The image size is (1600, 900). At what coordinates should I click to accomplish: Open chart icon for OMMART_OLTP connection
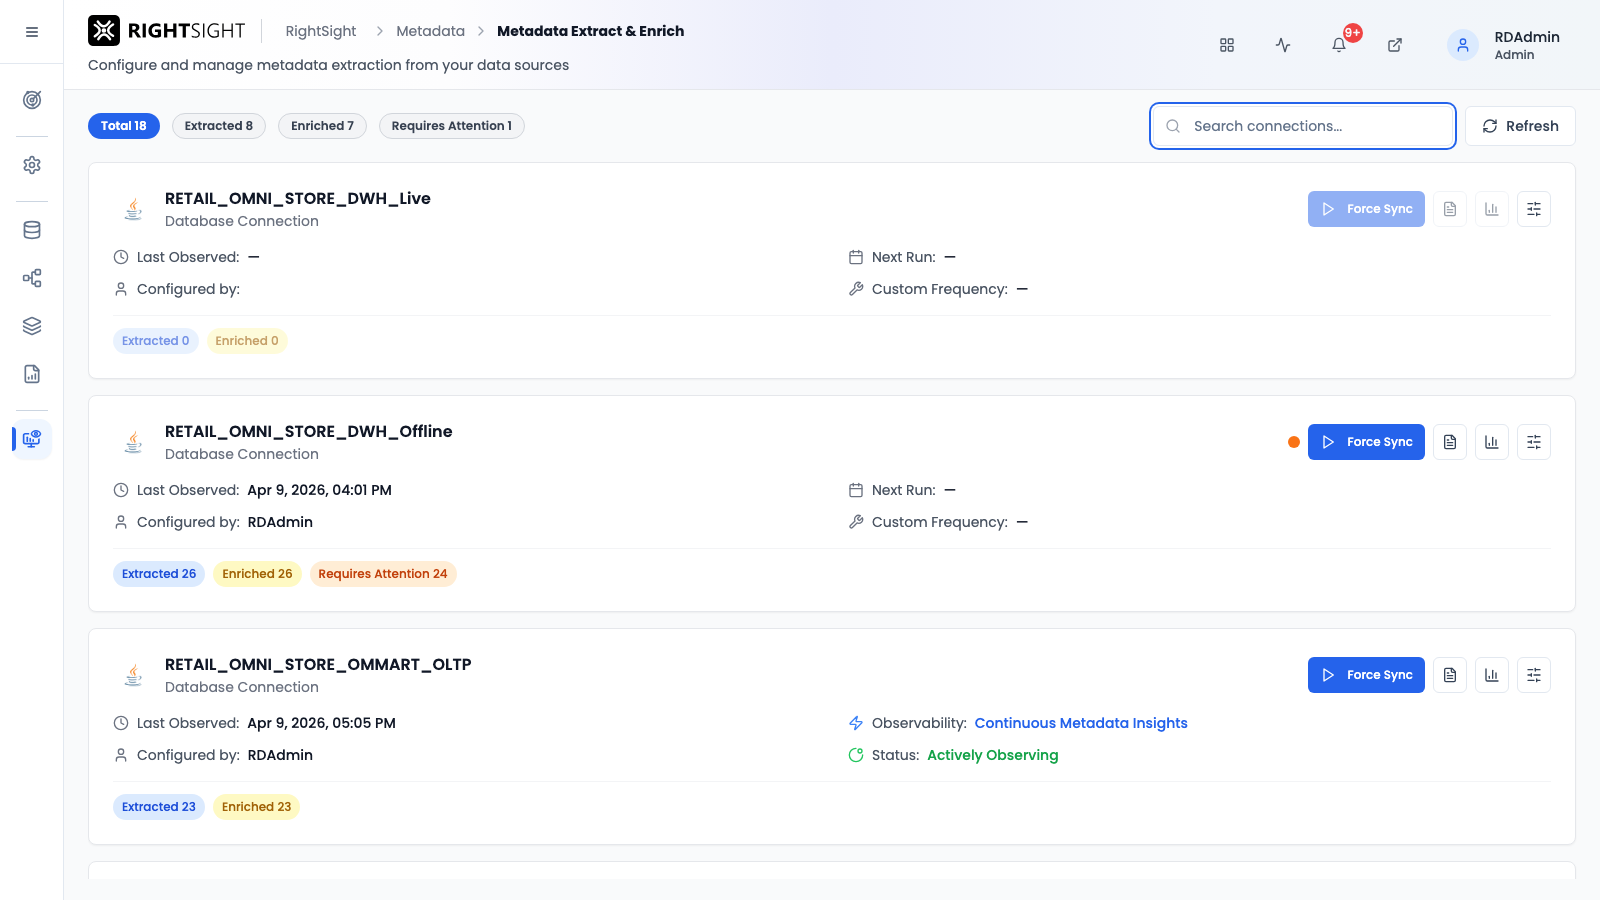click(x=1492, y=675)
